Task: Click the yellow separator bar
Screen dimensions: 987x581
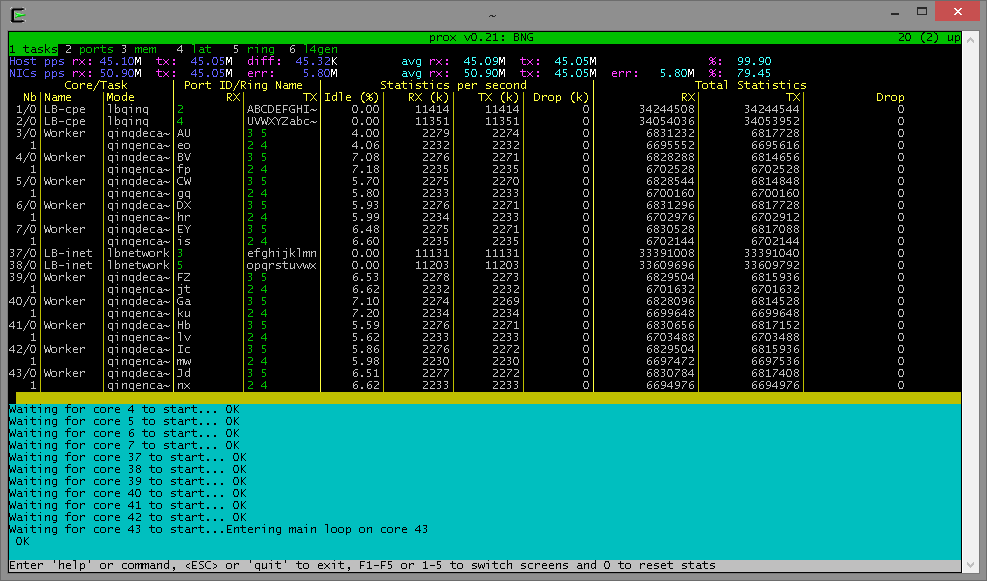Action: click(x=487, y=397)
